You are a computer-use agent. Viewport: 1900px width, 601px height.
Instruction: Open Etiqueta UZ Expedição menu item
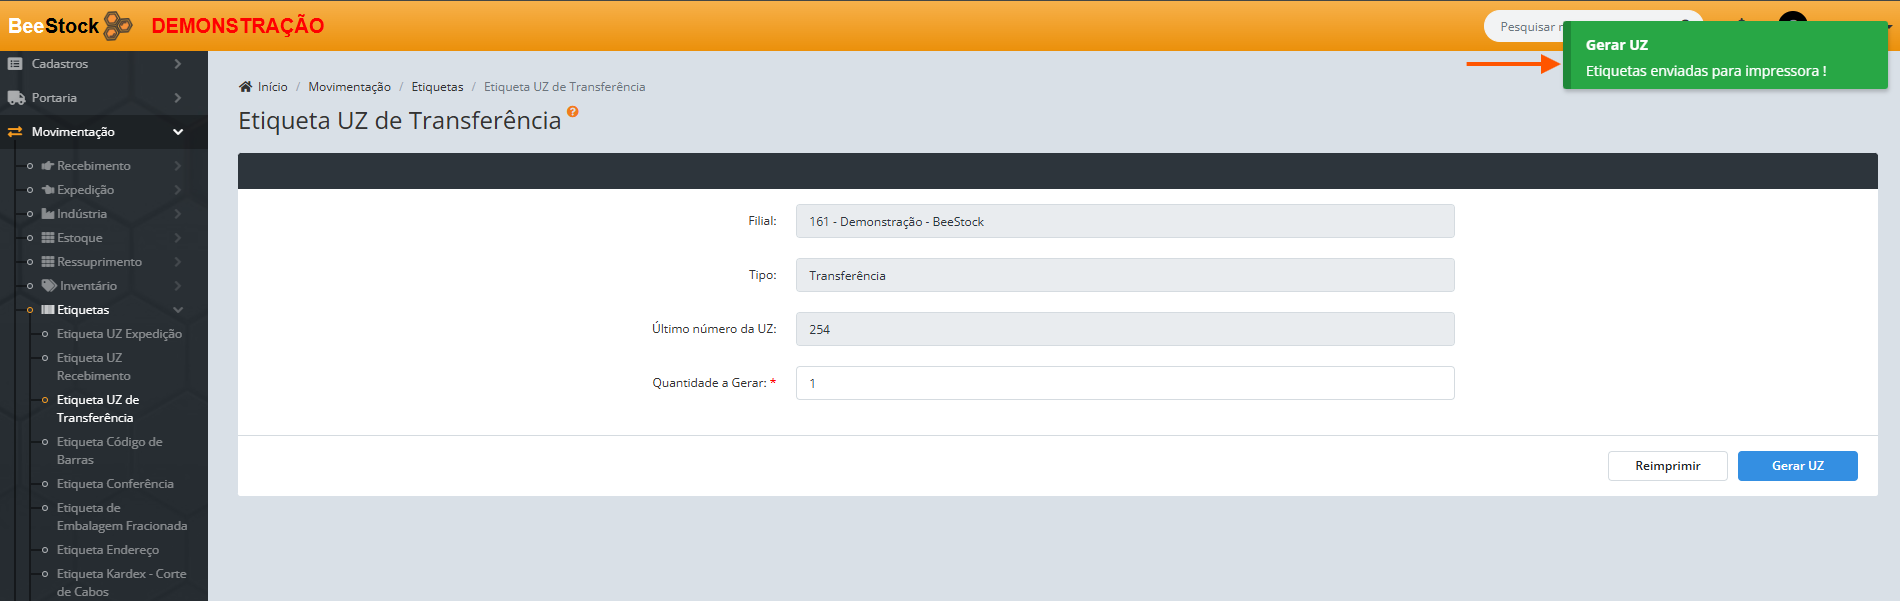(119, 334)
